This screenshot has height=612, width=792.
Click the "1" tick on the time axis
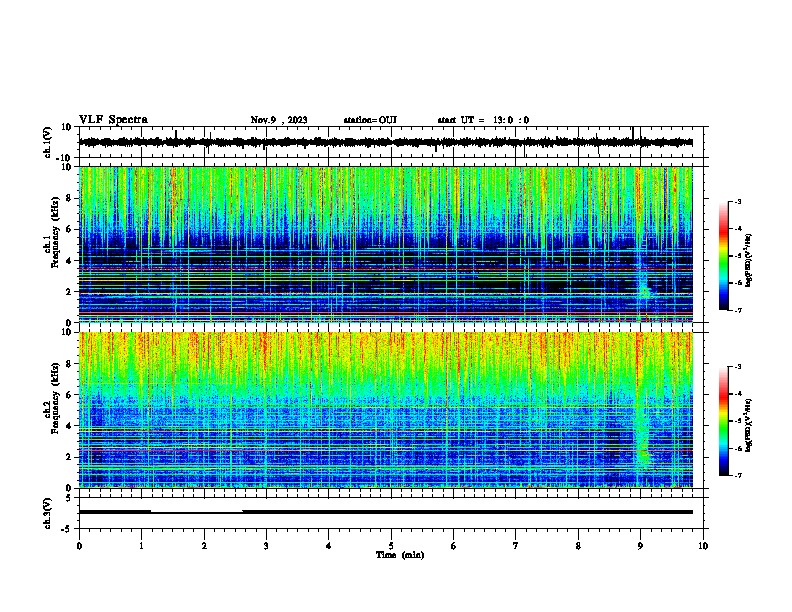(x=142, y=546)
